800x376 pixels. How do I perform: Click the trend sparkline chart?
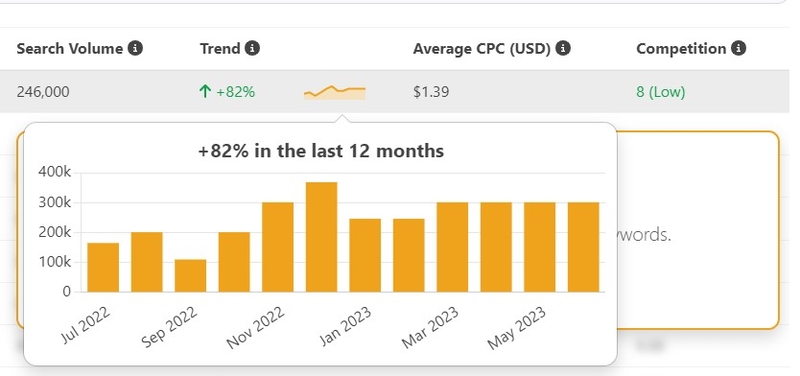click(x=335, y=92)
